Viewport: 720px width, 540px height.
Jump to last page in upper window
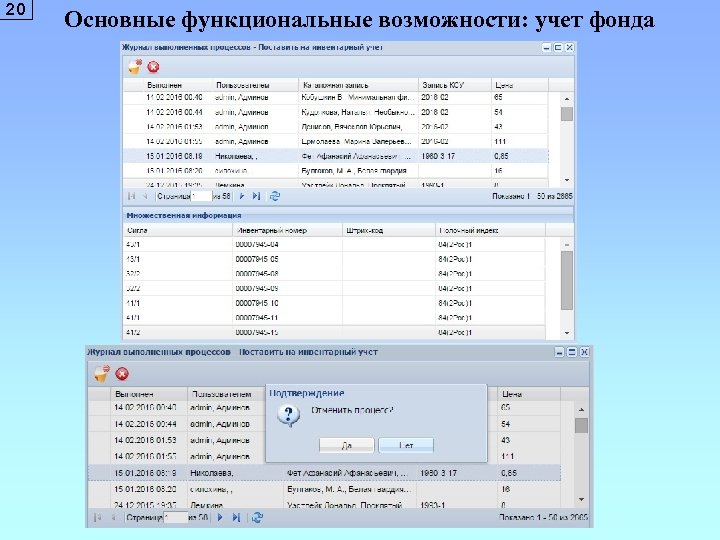(x=257, y=196)
